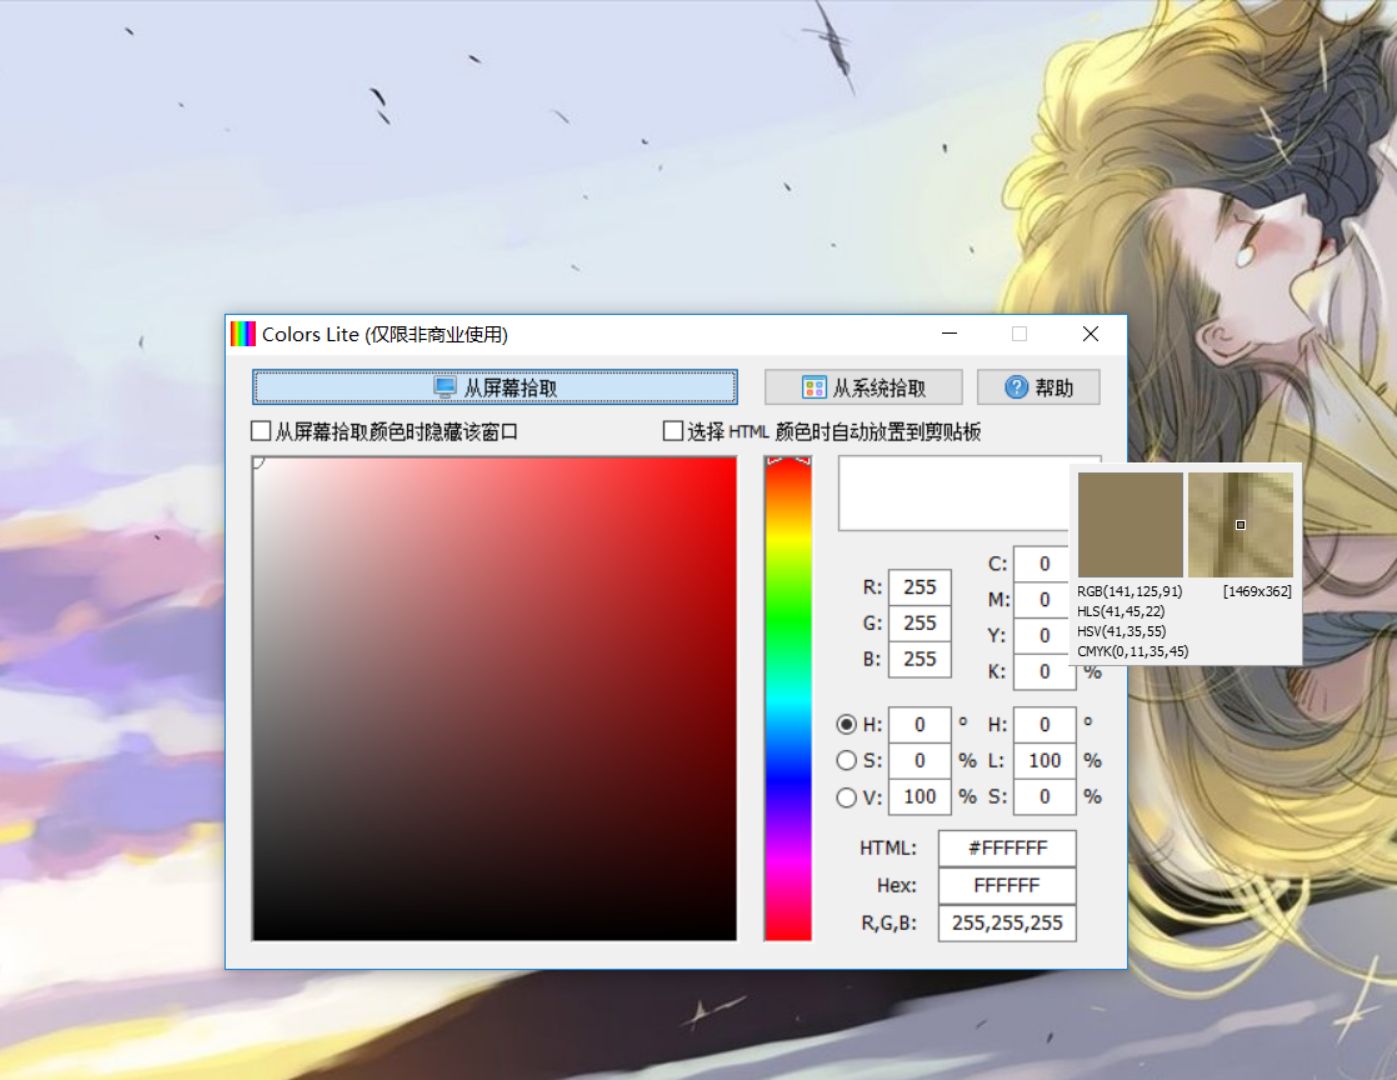Click the picked brown color swatch in tooltip
This screenshot has width=1397, height=1080.
(x=1130, y=525)
